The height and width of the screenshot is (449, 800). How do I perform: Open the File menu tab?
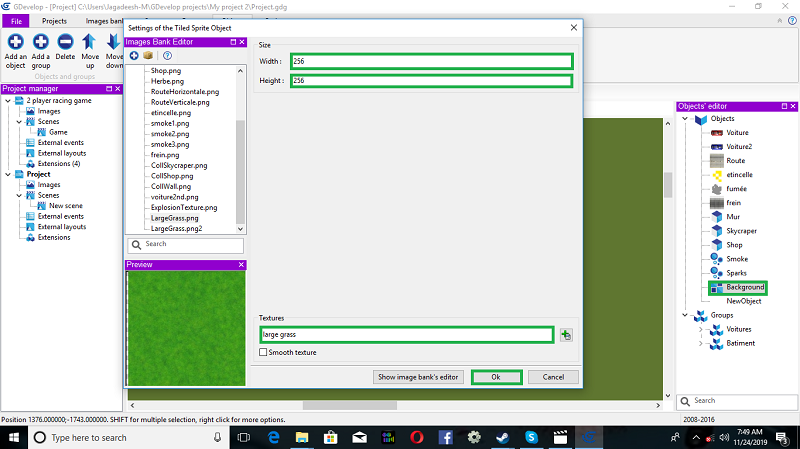16,21
